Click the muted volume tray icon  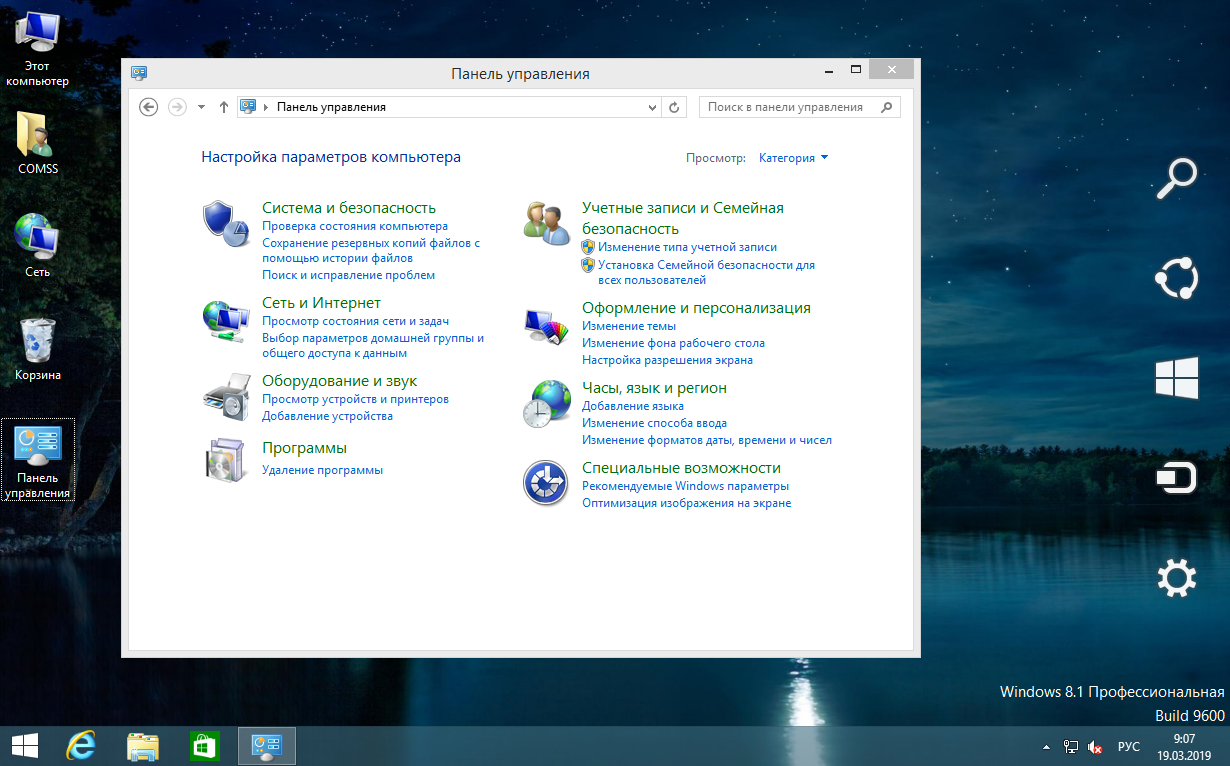[1095, 746]
